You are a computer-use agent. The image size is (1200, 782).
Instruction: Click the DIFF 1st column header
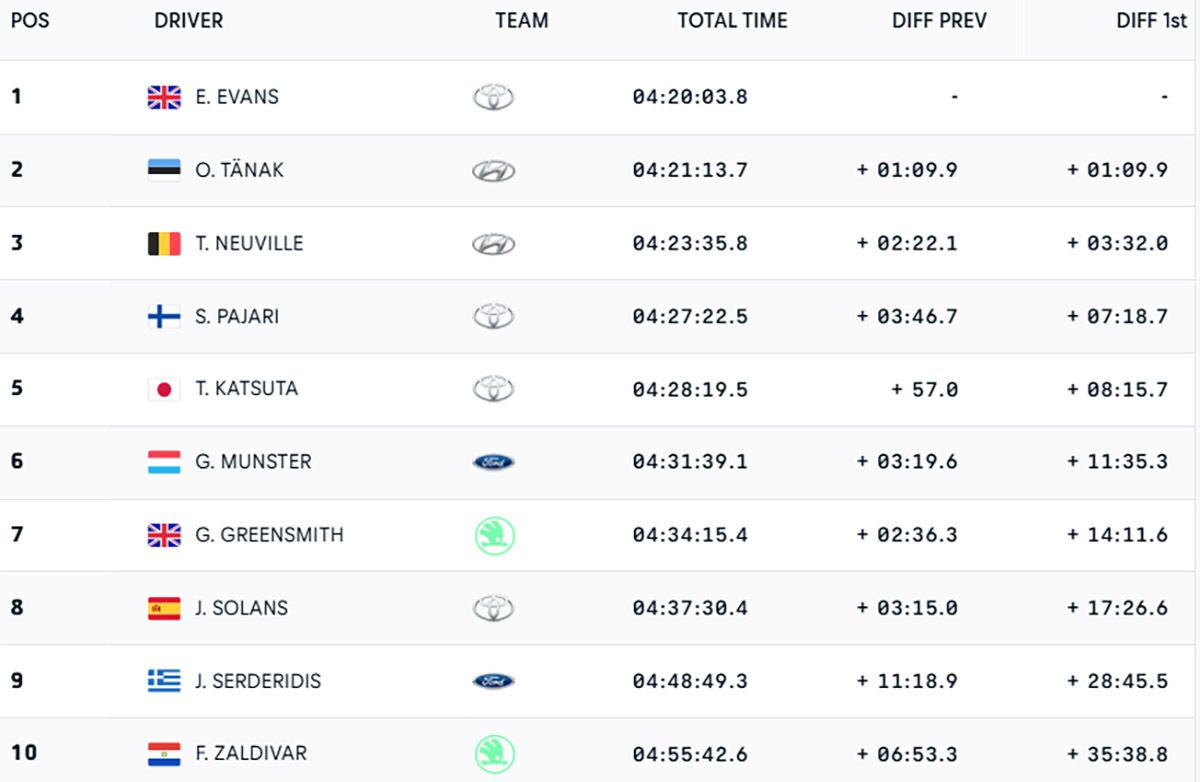point(1151,21)
